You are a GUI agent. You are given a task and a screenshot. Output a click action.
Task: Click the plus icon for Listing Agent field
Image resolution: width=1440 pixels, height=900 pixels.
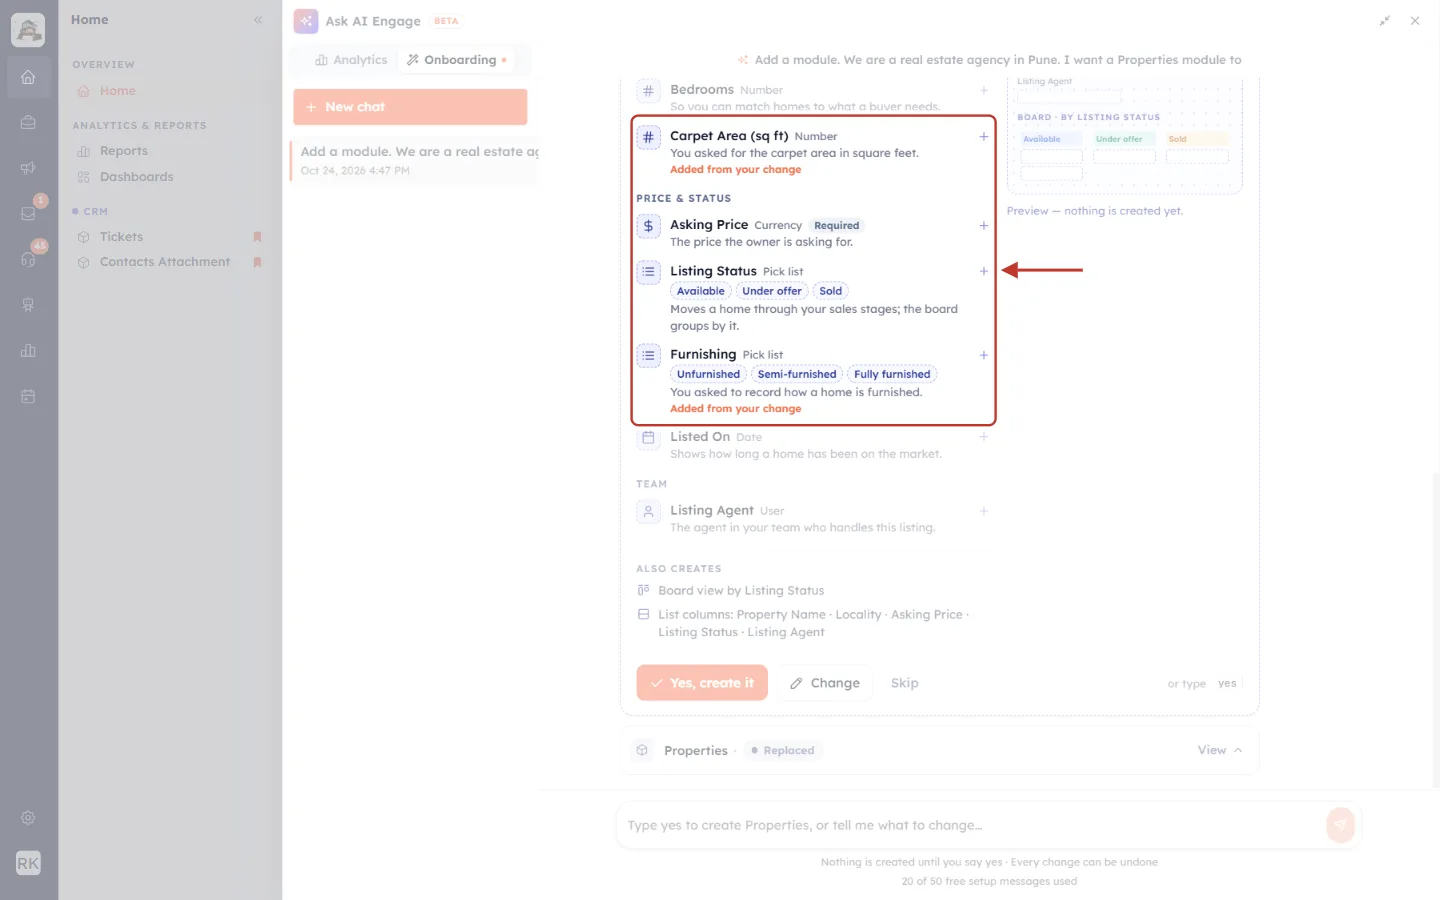[x=983, y=511]
